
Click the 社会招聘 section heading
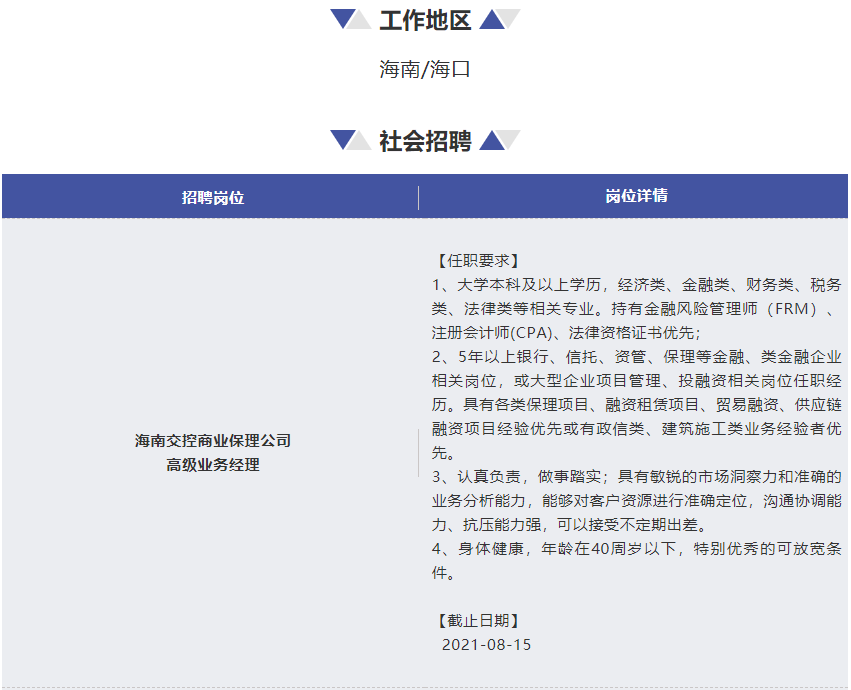click(425, 141)
